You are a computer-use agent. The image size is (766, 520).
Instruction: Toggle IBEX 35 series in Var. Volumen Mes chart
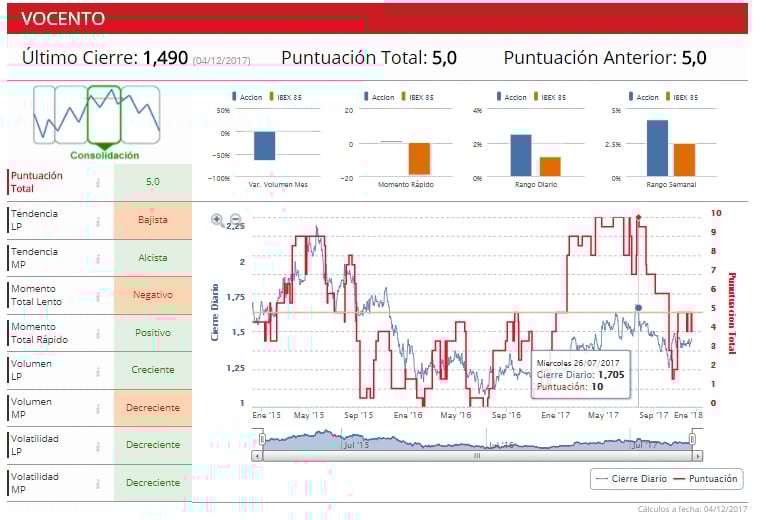(286, 97)
